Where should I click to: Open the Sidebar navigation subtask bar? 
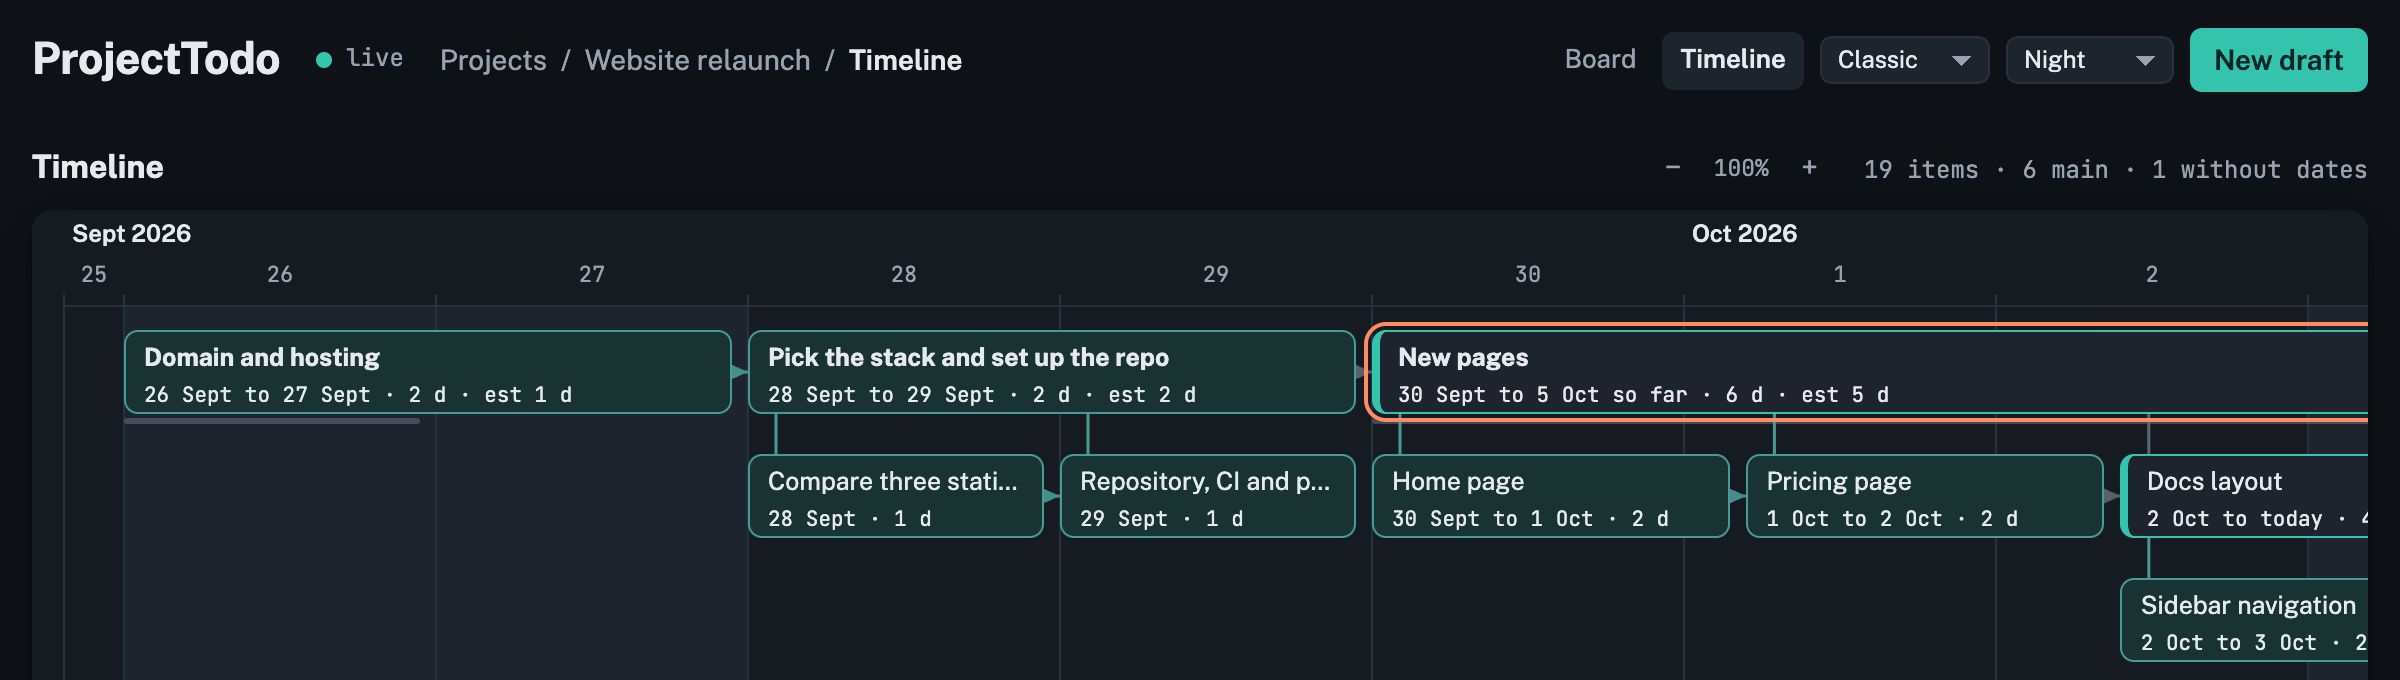click(2244, 620)
